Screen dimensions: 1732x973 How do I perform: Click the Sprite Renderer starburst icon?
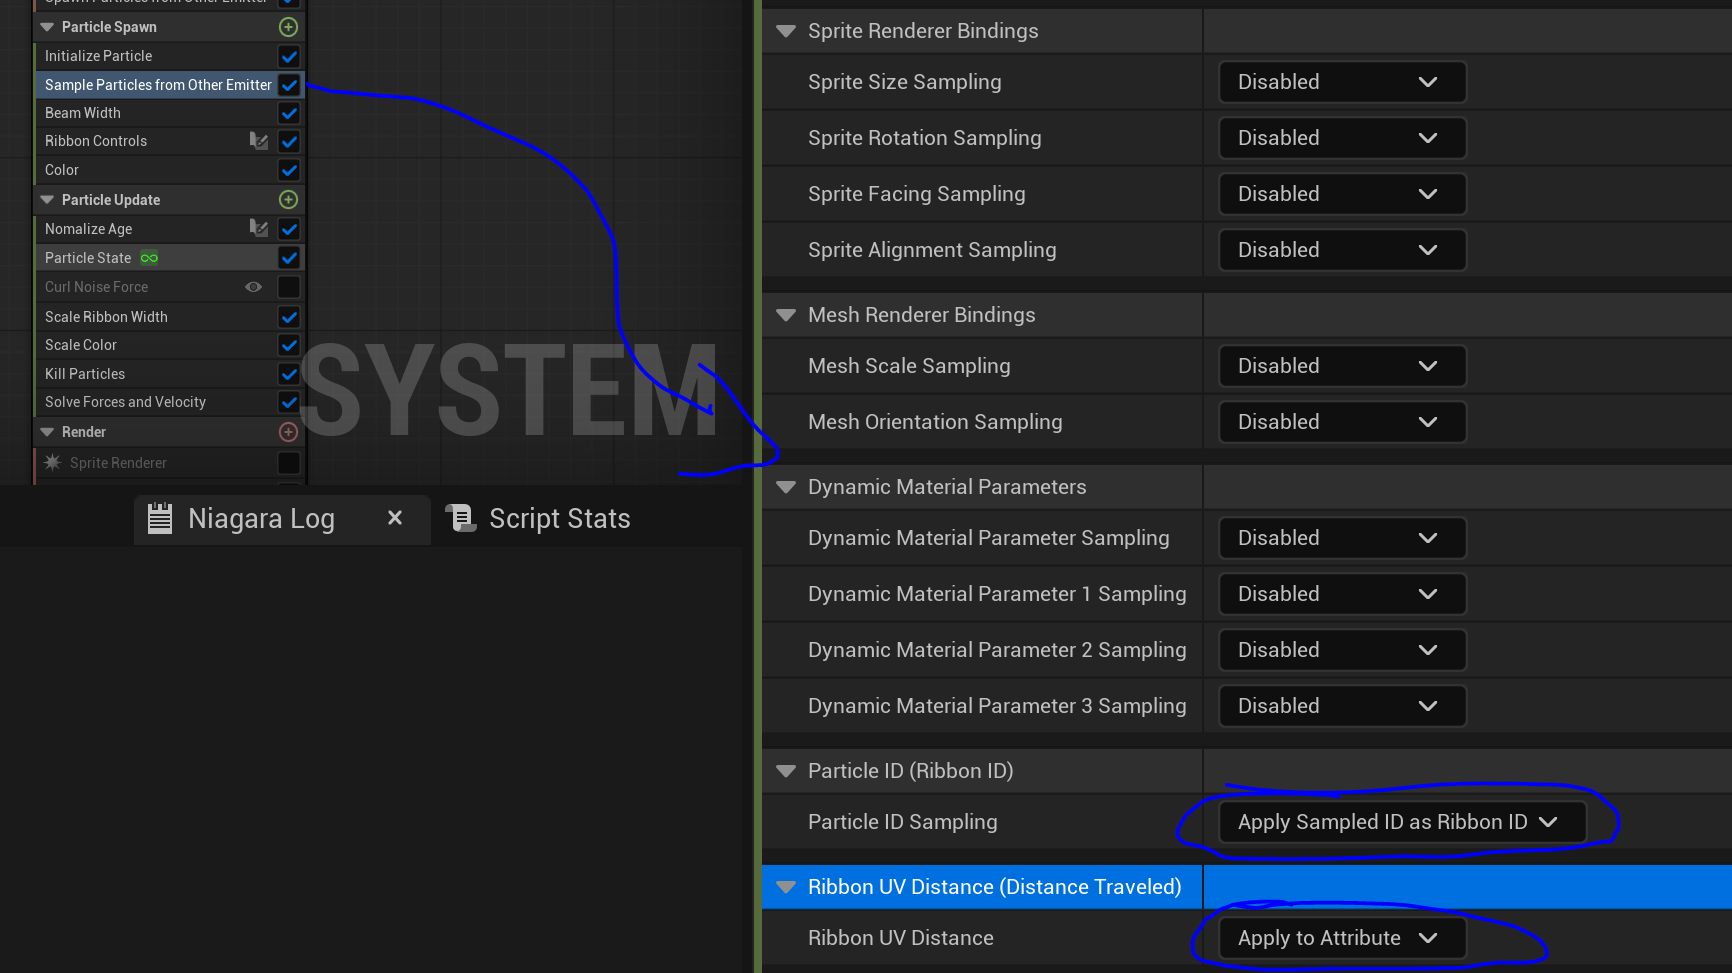click(x=53, y=463)
